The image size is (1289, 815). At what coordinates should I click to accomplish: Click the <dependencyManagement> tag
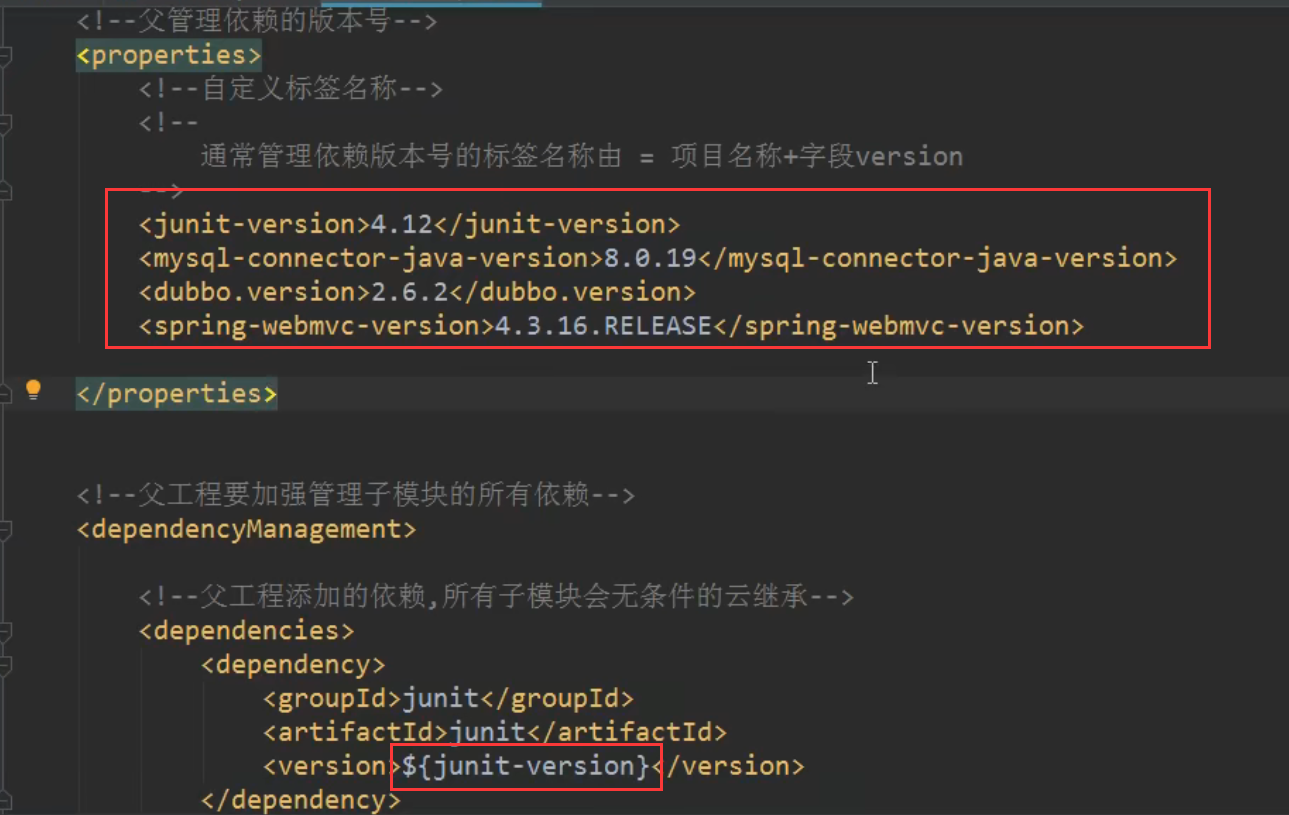[246, 529]
